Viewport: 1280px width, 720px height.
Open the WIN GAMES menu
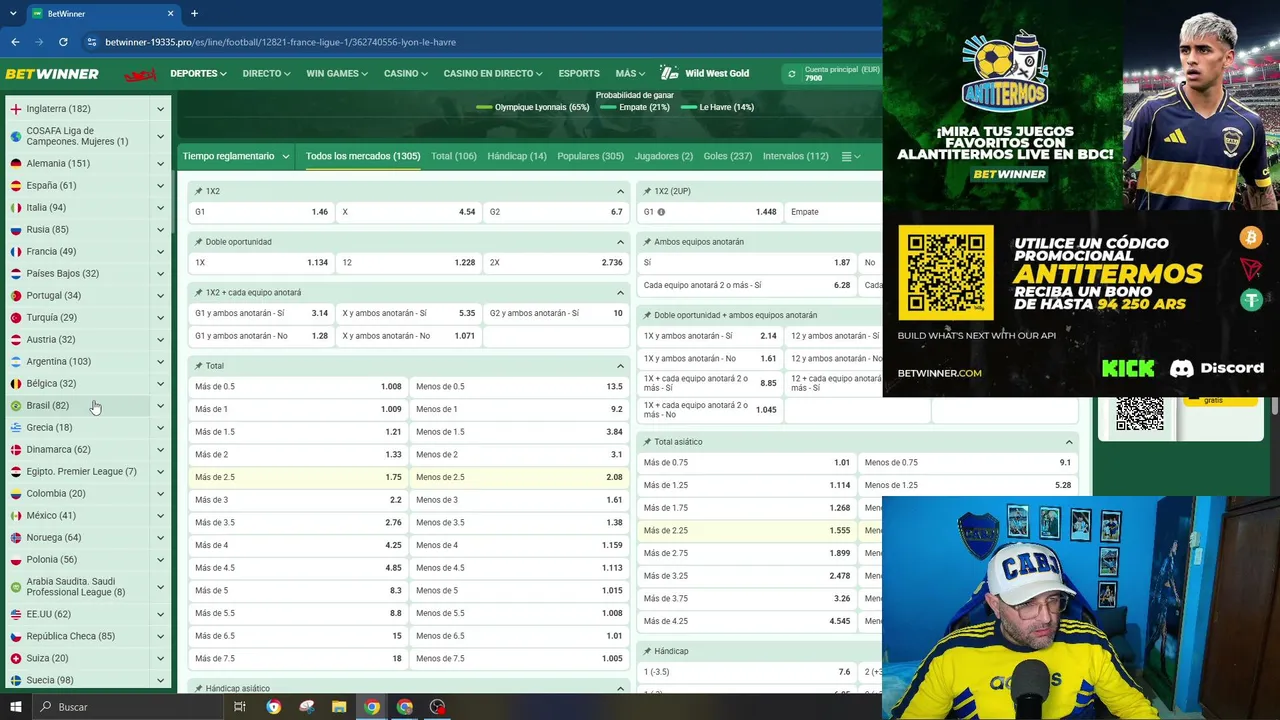[x=337, y=74]
